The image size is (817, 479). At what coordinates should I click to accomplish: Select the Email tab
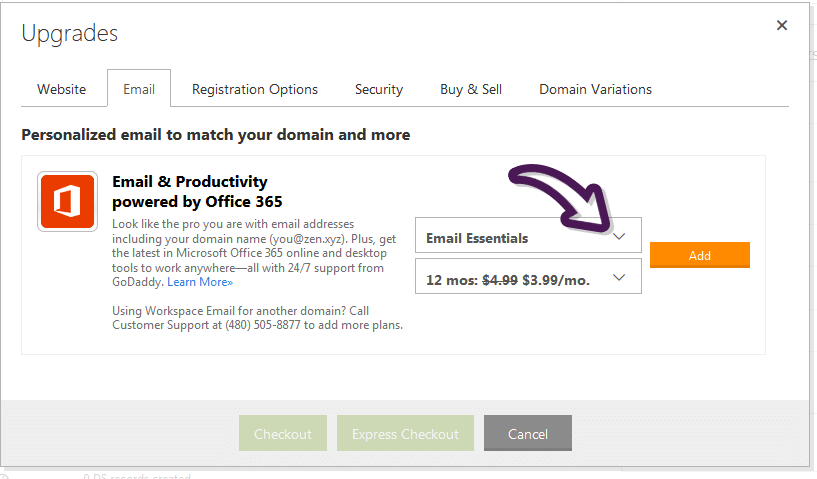pyautogui.click(x=139, y=89)
